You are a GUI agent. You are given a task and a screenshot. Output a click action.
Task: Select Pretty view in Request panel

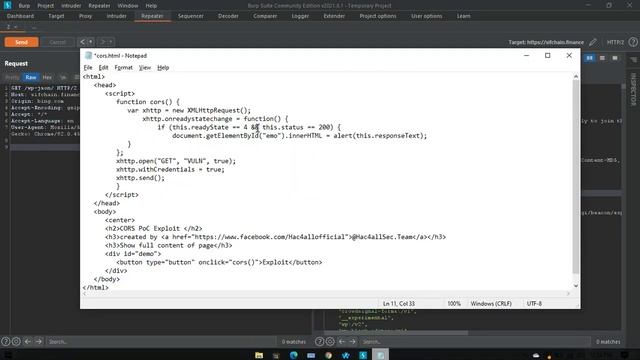point(12,77)
